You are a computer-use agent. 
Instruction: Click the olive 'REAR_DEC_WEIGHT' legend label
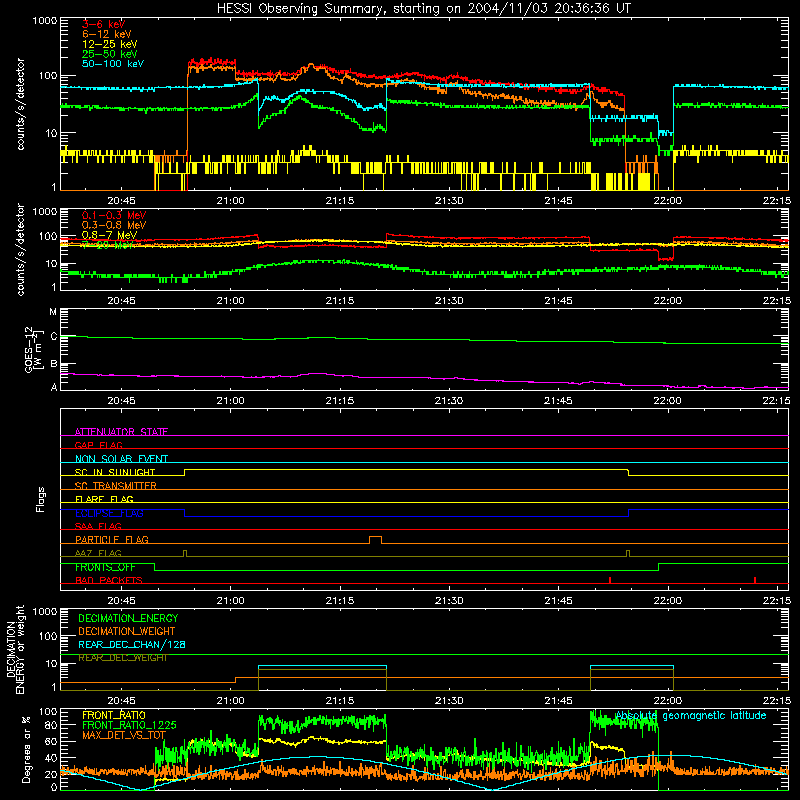[x=123, y=658]
